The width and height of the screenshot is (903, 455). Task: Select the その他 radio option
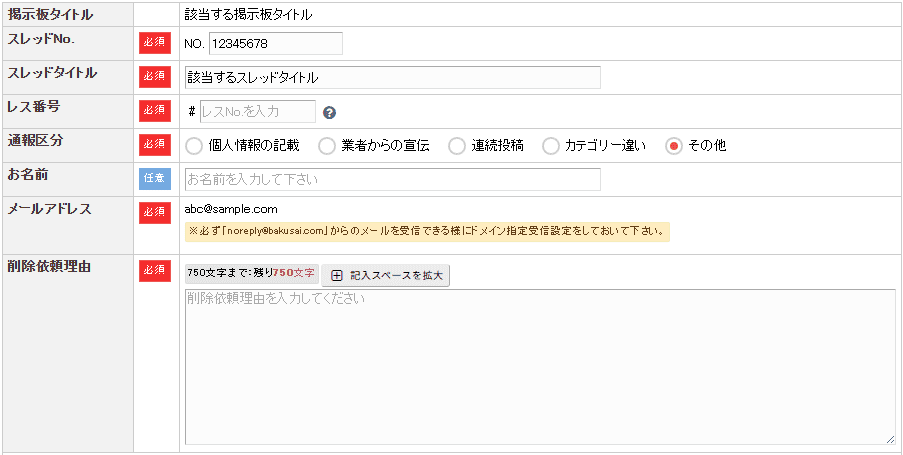coord(674,146)
